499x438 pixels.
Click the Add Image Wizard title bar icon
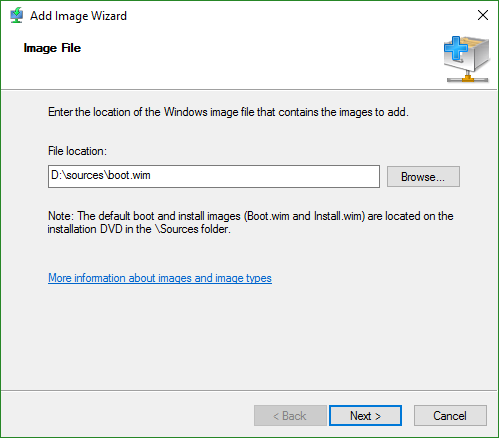pos(16,15)
